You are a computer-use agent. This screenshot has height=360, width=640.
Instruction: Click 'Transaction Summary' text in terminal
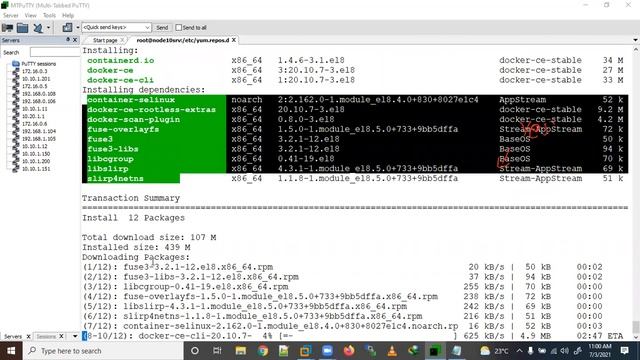131,198
